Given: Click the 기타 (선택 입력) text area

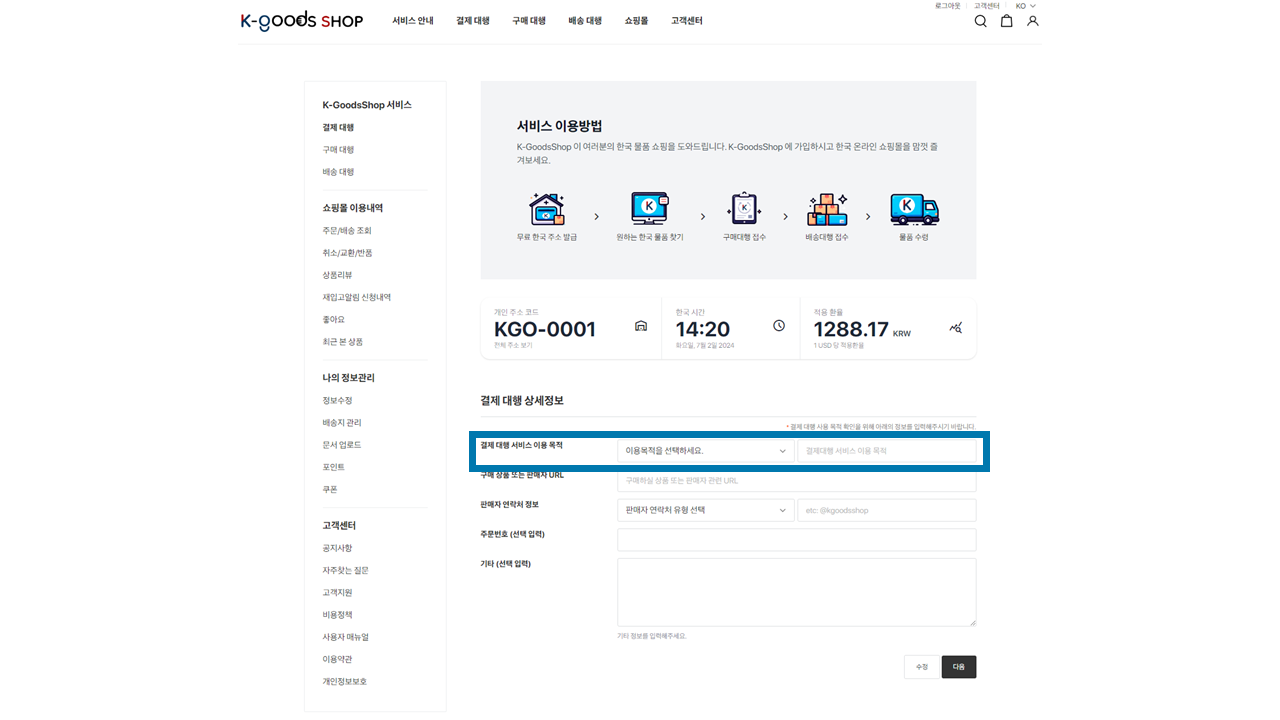Looking at the screenshot, I should coord(796,592).
